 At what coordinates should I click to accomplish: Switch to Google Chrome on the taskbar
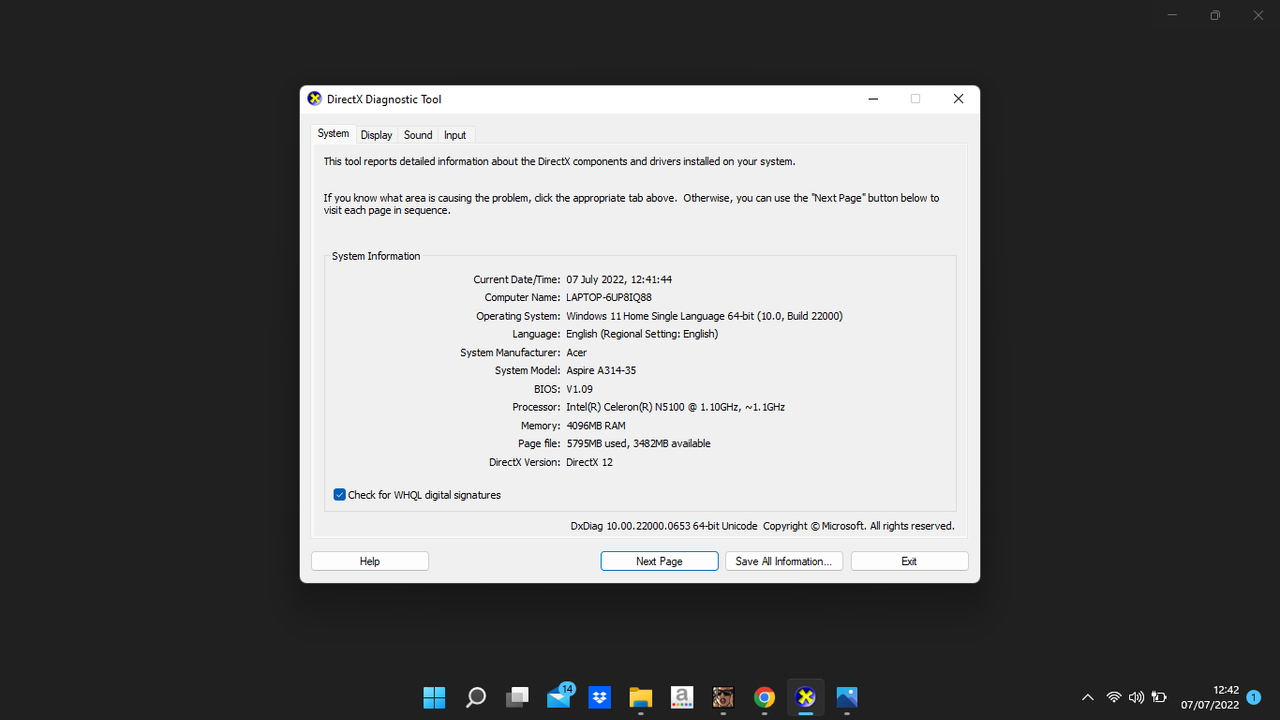click(764, 697)
